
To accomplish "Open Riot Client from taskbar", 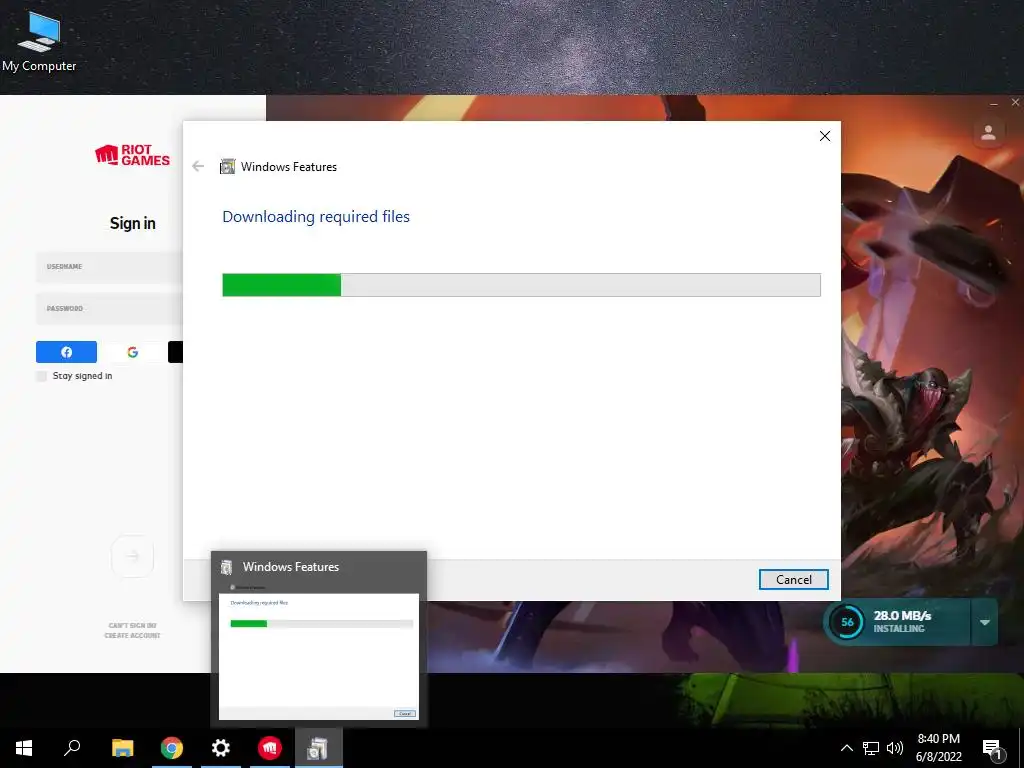I will pos(270,748).
